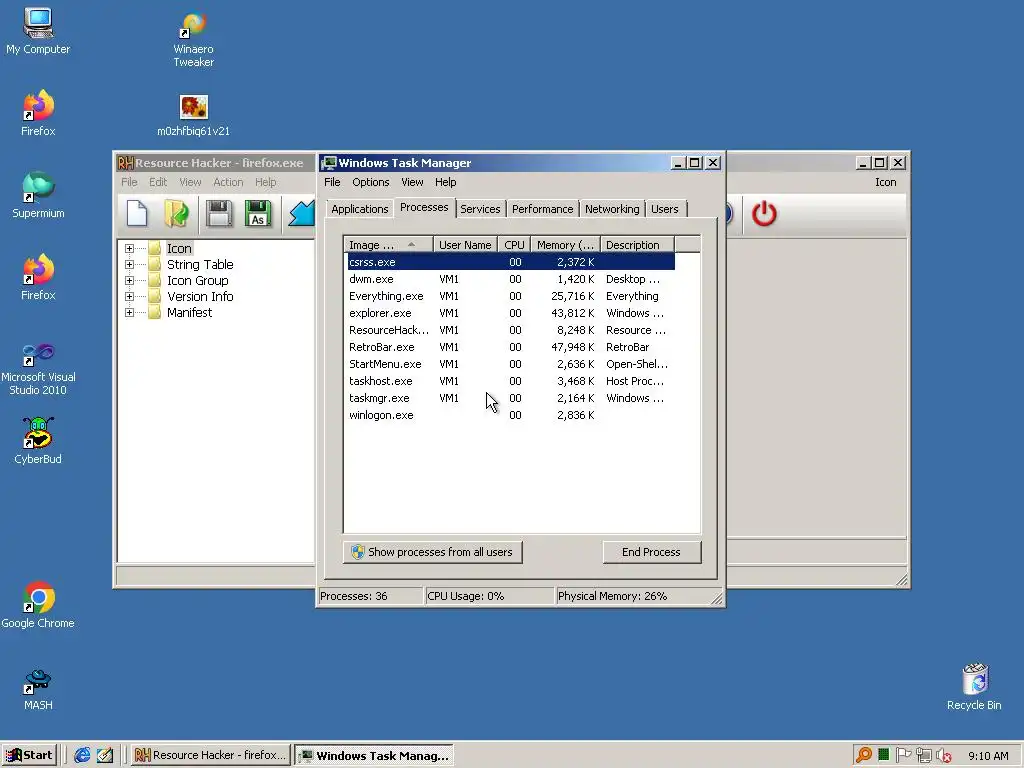Image resolution: width=1024 pixels, height=768 pixels.
Task: Sort by Image Name column header
Action: (x=388, y=245)
